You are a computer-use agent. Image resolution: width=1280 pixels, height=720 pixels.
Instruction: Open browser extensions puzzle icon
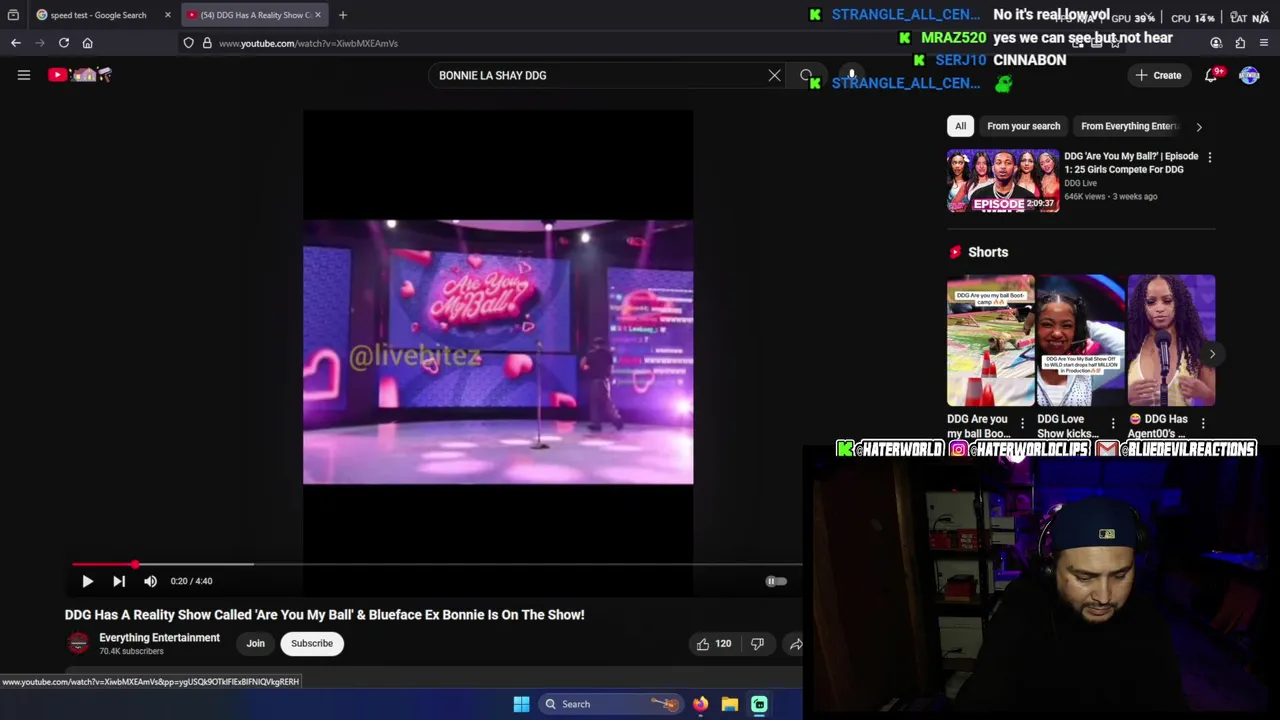(x=1240, y=43)
